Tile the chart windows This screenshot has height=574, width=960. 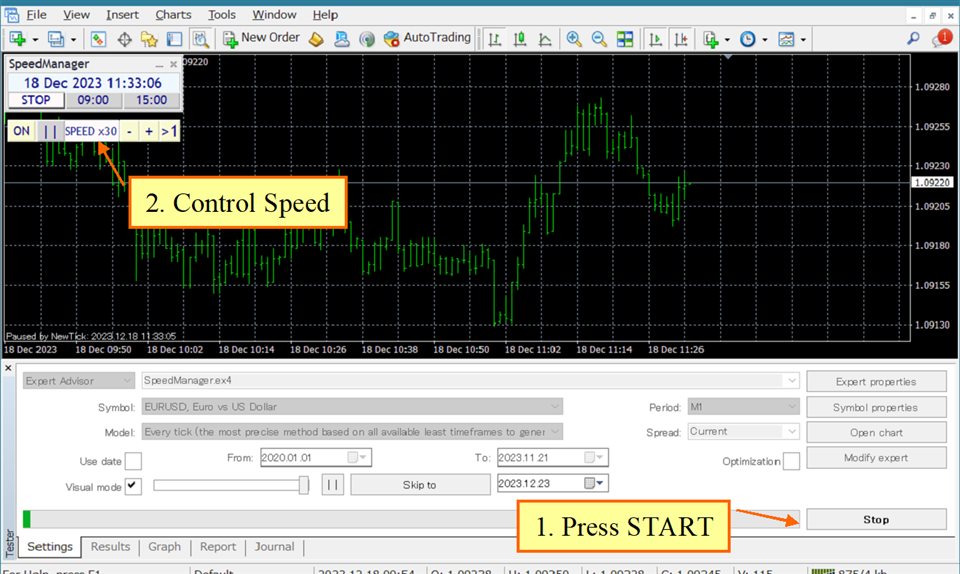[x=625, y=39]
